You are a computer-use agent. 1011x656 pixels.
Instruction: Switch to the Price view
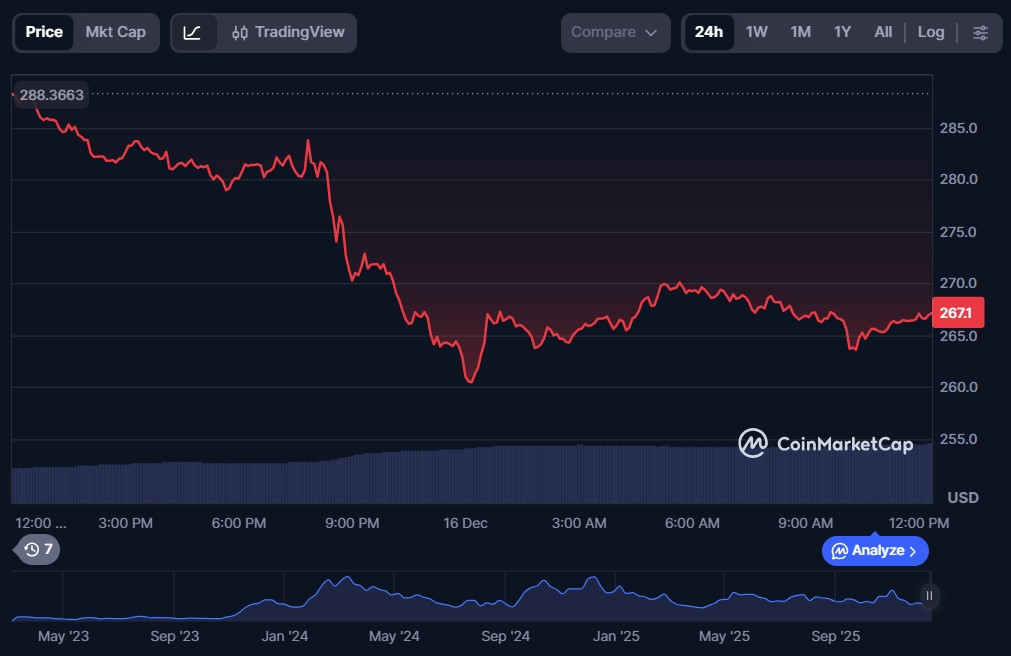pyautogui.click(x=44, y=32)
